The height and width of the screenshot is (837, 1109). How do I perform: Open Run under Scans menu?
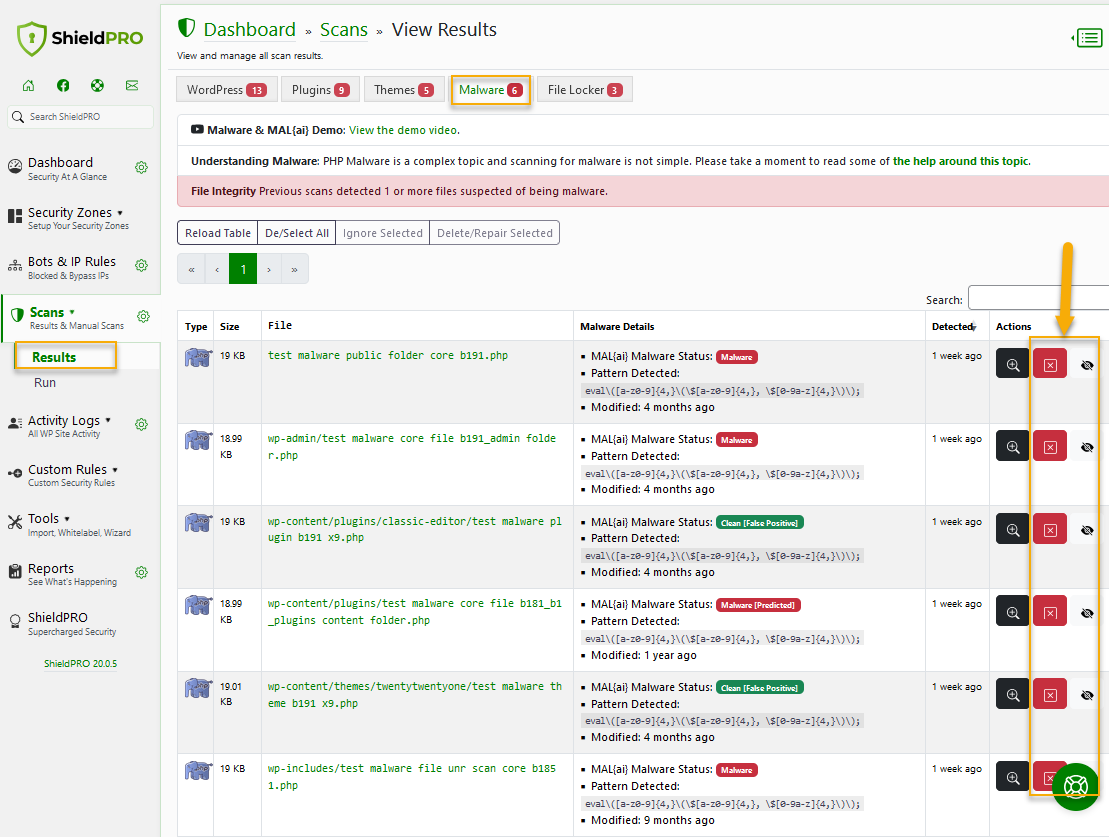tap(45, 382)
